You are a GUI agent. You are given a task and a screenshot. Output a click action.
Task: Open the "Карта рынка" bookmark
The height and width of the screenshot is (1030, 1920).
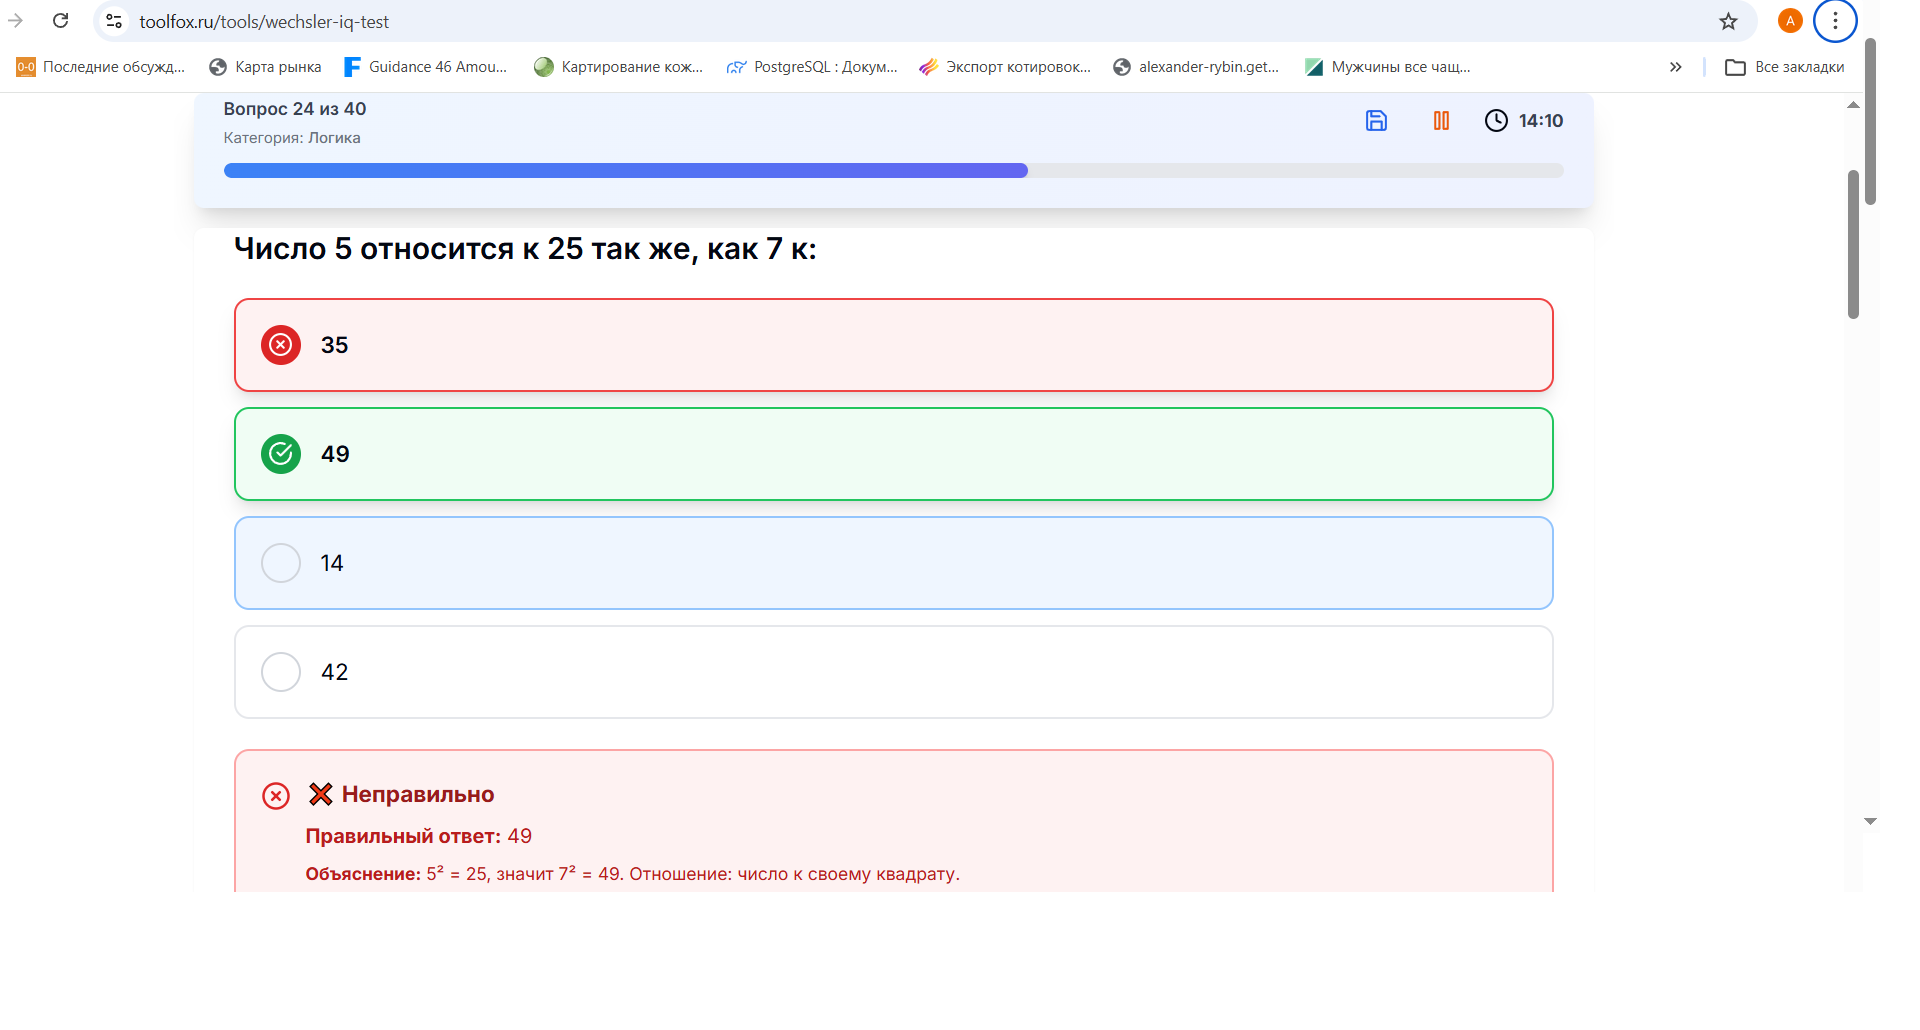[x=266, y=67]
